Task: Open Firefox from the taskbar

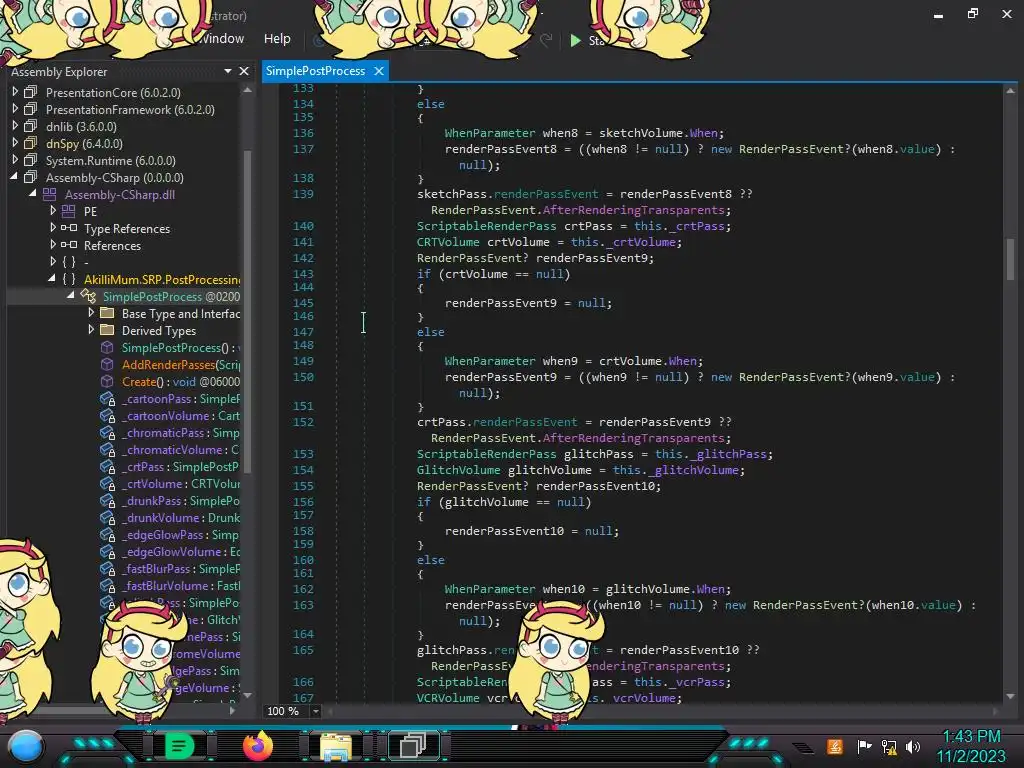Action: point(257,746)
